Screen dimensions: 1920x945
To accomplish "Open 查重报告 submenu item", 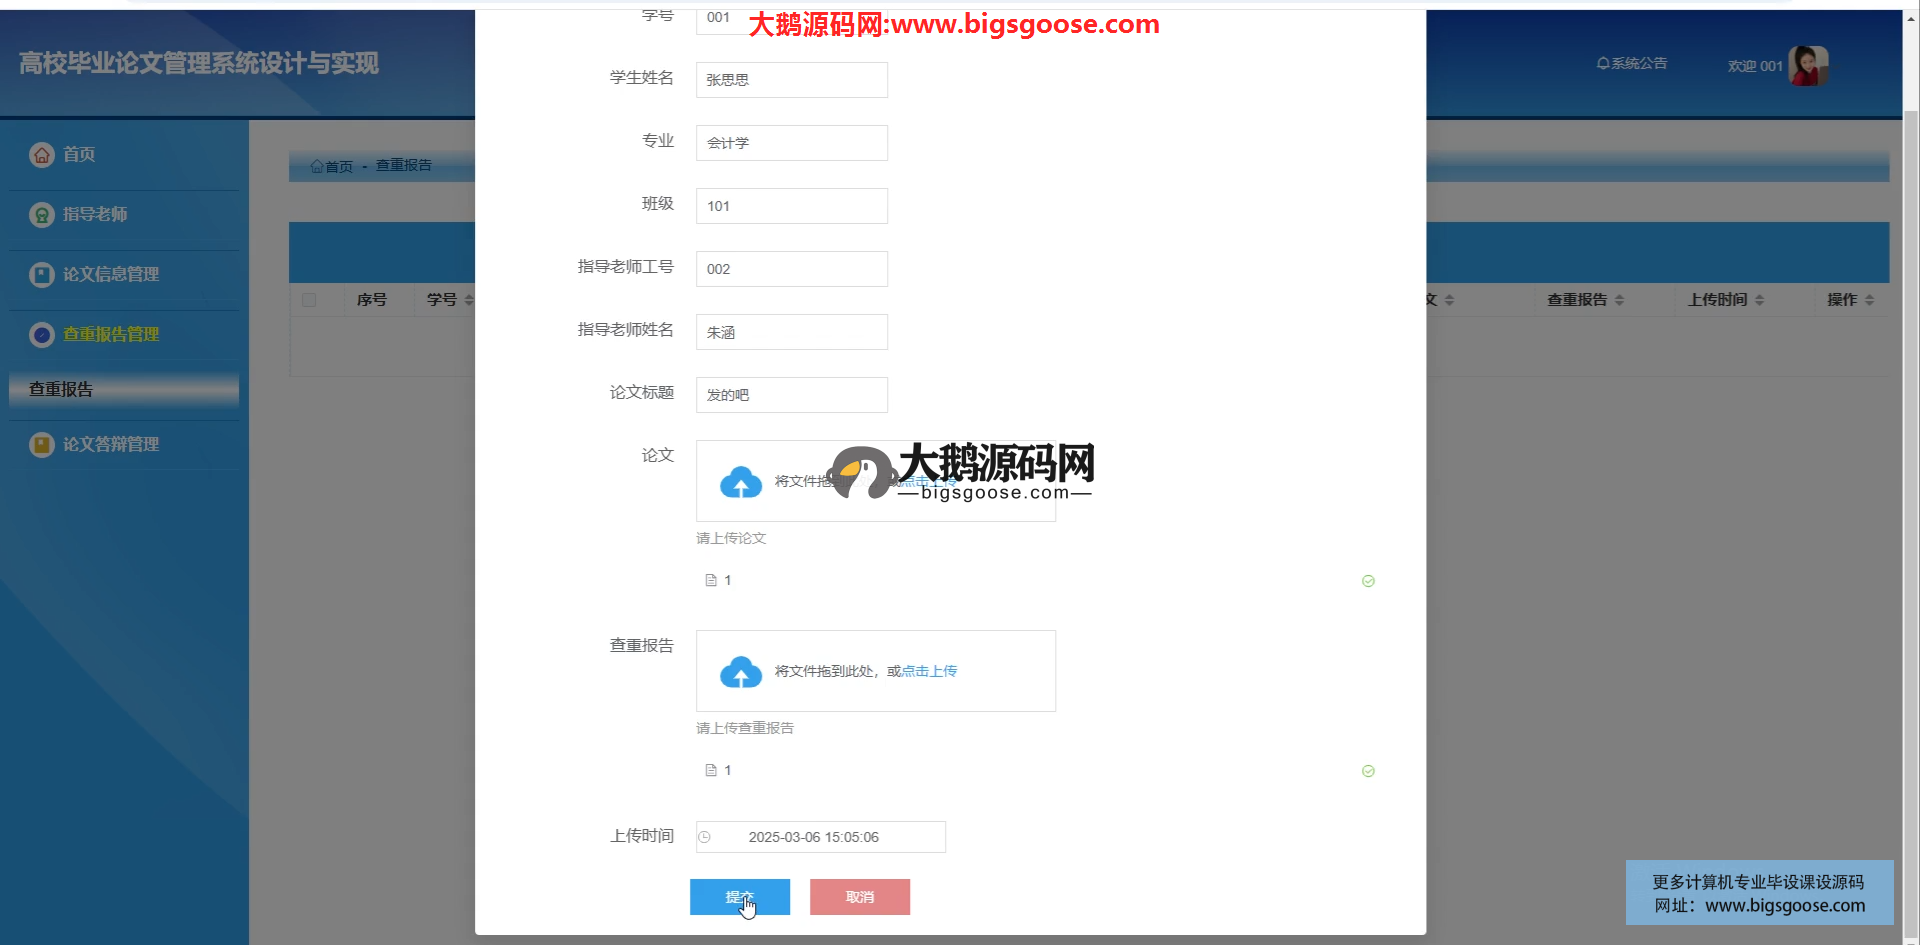I will pos(61,390).
